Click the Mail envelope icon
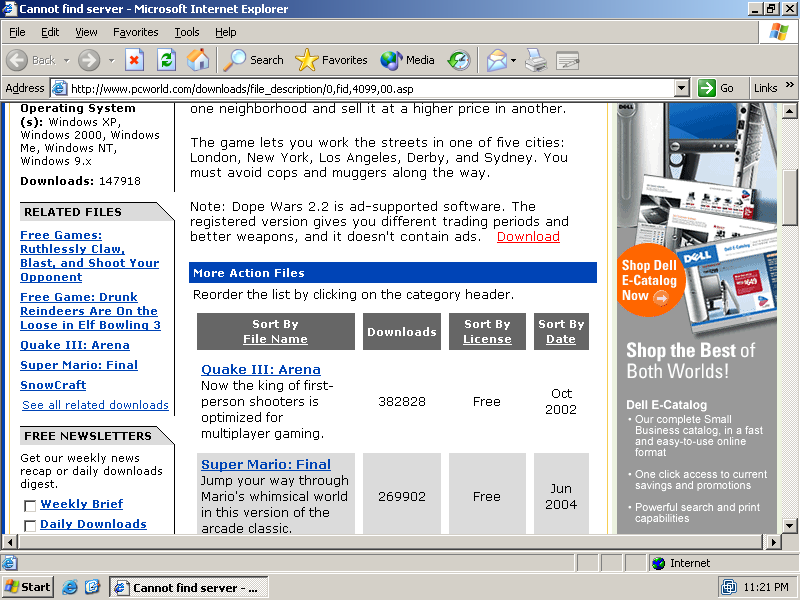This screenshot has width=800, height=600. [496, 60]
